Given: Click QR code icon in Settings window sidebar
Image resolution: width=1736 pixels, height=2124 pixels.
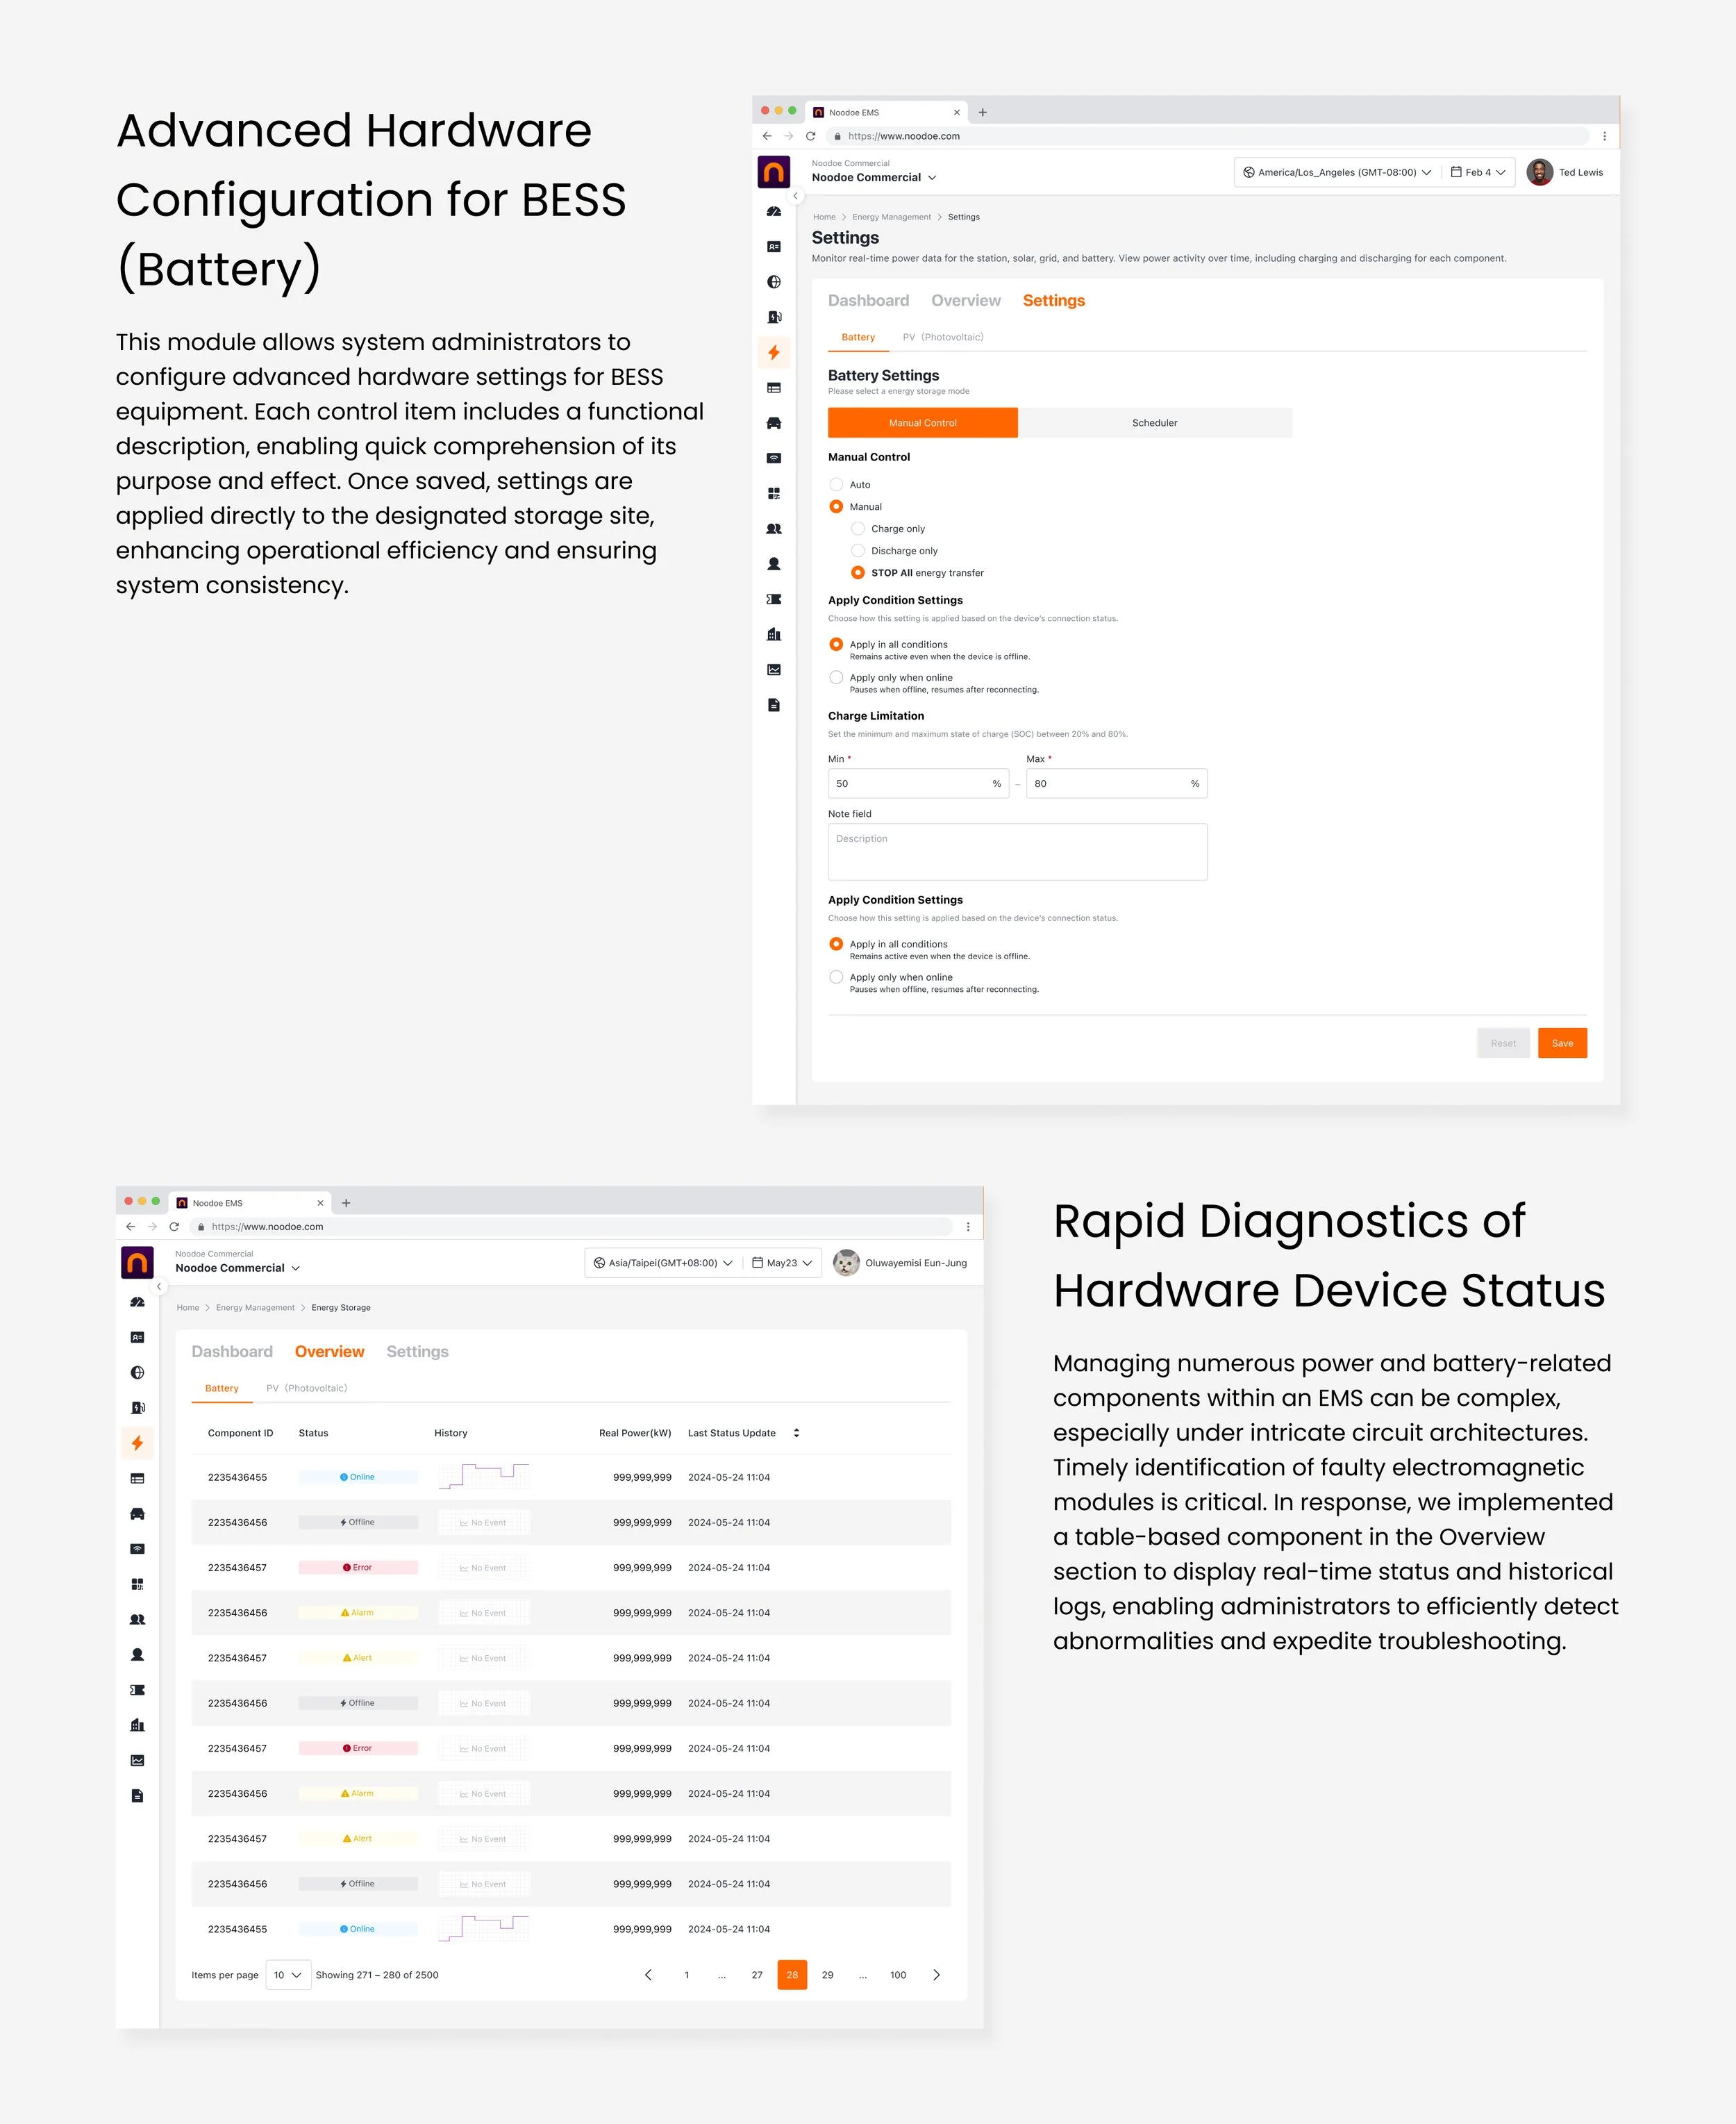Looking at the screenshot, I should [774, 493].
